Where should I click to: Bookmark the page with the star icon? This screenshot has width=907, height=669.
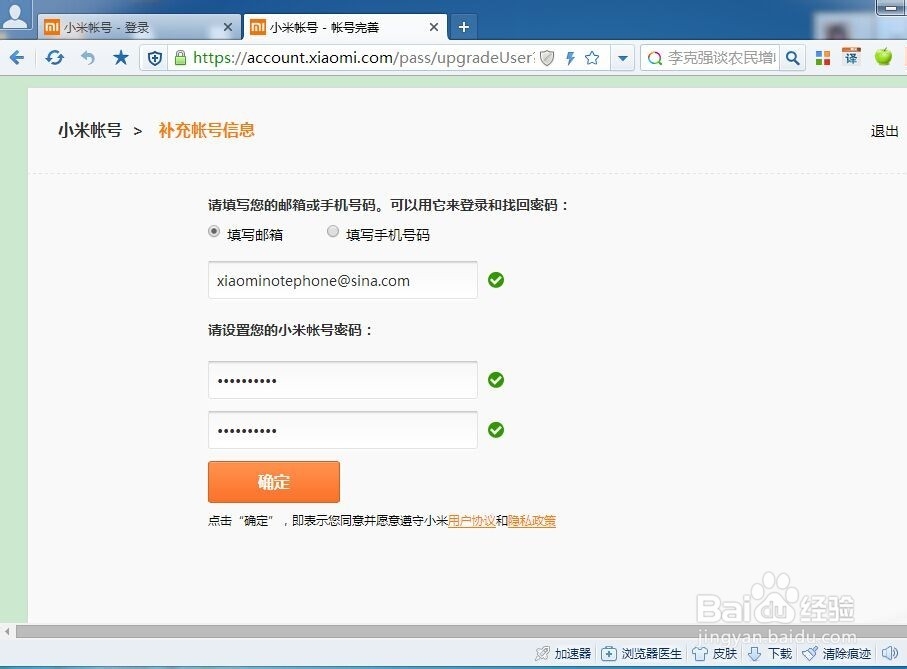pyautogui.click(x=592, y=57)
